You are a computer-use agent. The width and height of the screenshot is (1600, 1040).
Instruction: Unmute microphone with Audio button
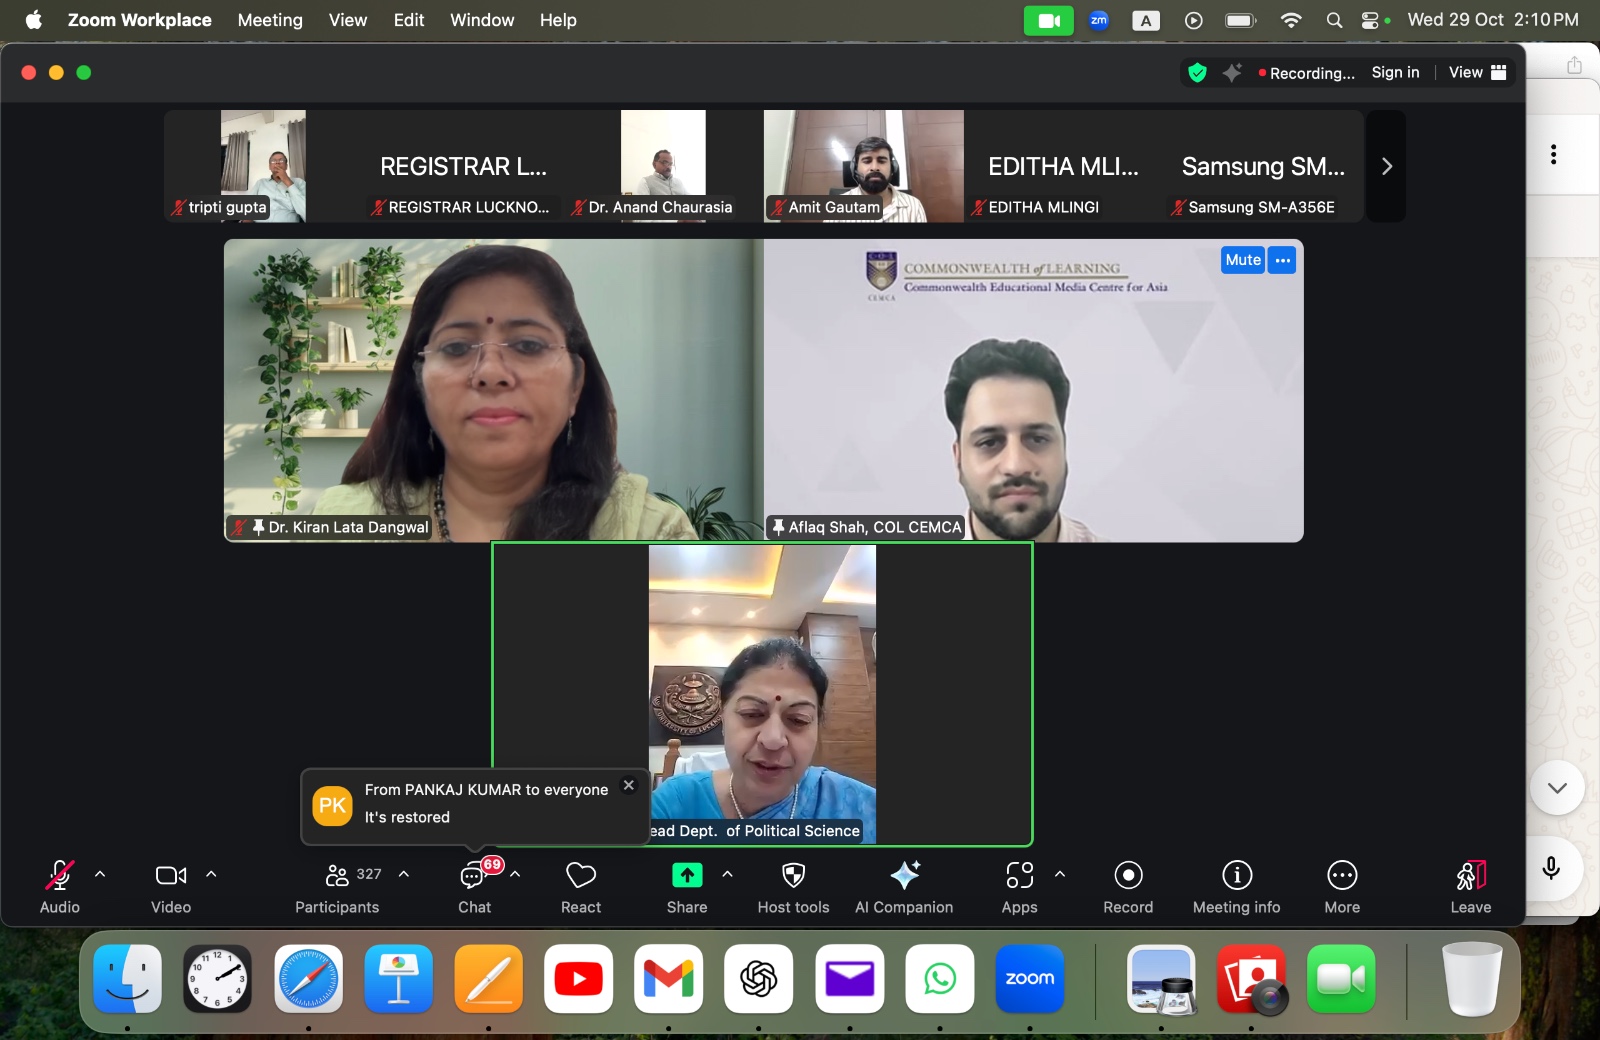[59, 886]
